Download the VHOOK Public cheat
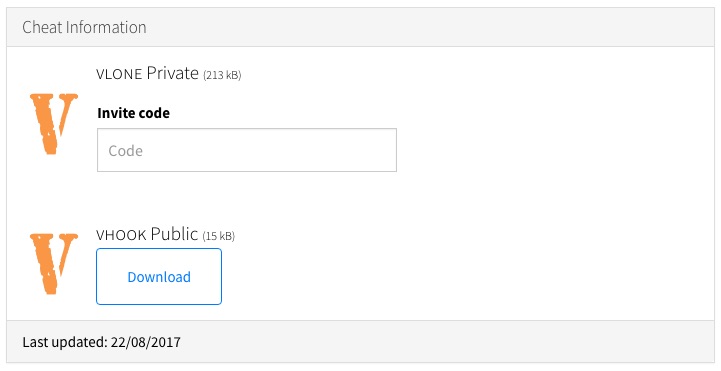 point(159,276)
